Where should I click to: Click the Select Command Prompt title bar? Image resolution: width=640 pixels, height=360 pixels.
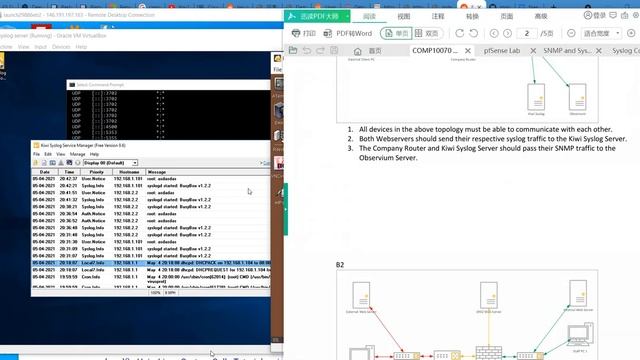coord(168,85)
